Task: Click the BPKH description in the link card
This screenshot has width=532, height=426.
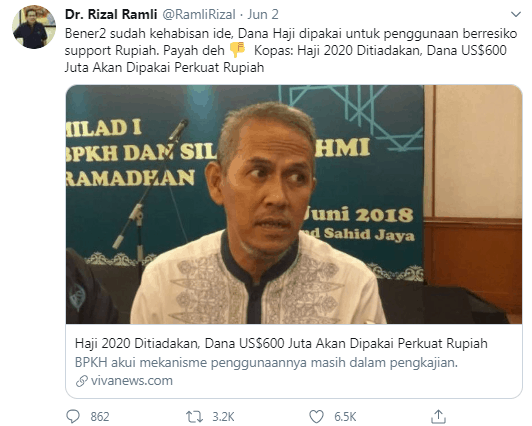Action: point(266,363)
